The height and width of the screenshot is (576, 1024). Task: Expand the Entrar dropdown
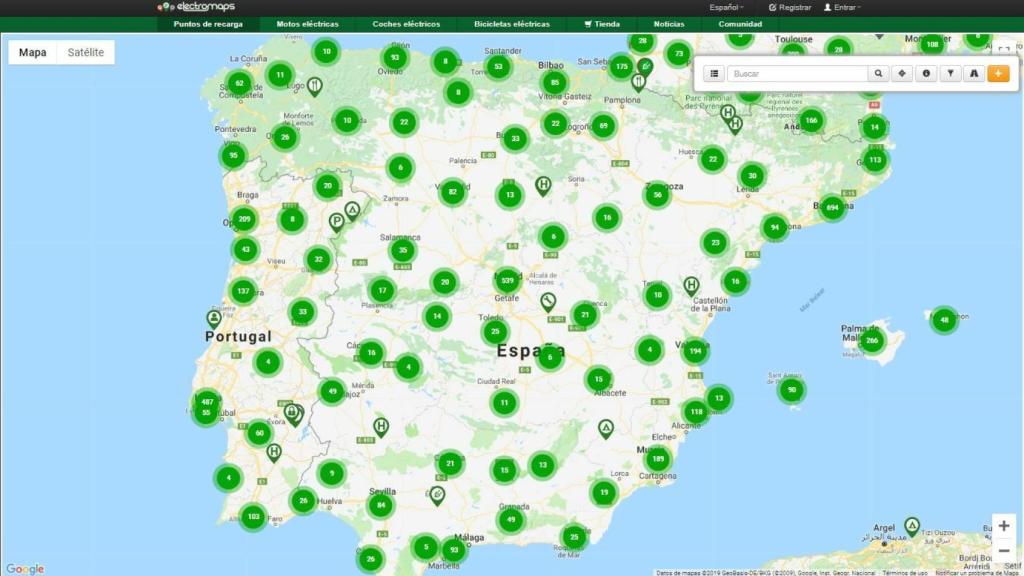tap(845, 6)
